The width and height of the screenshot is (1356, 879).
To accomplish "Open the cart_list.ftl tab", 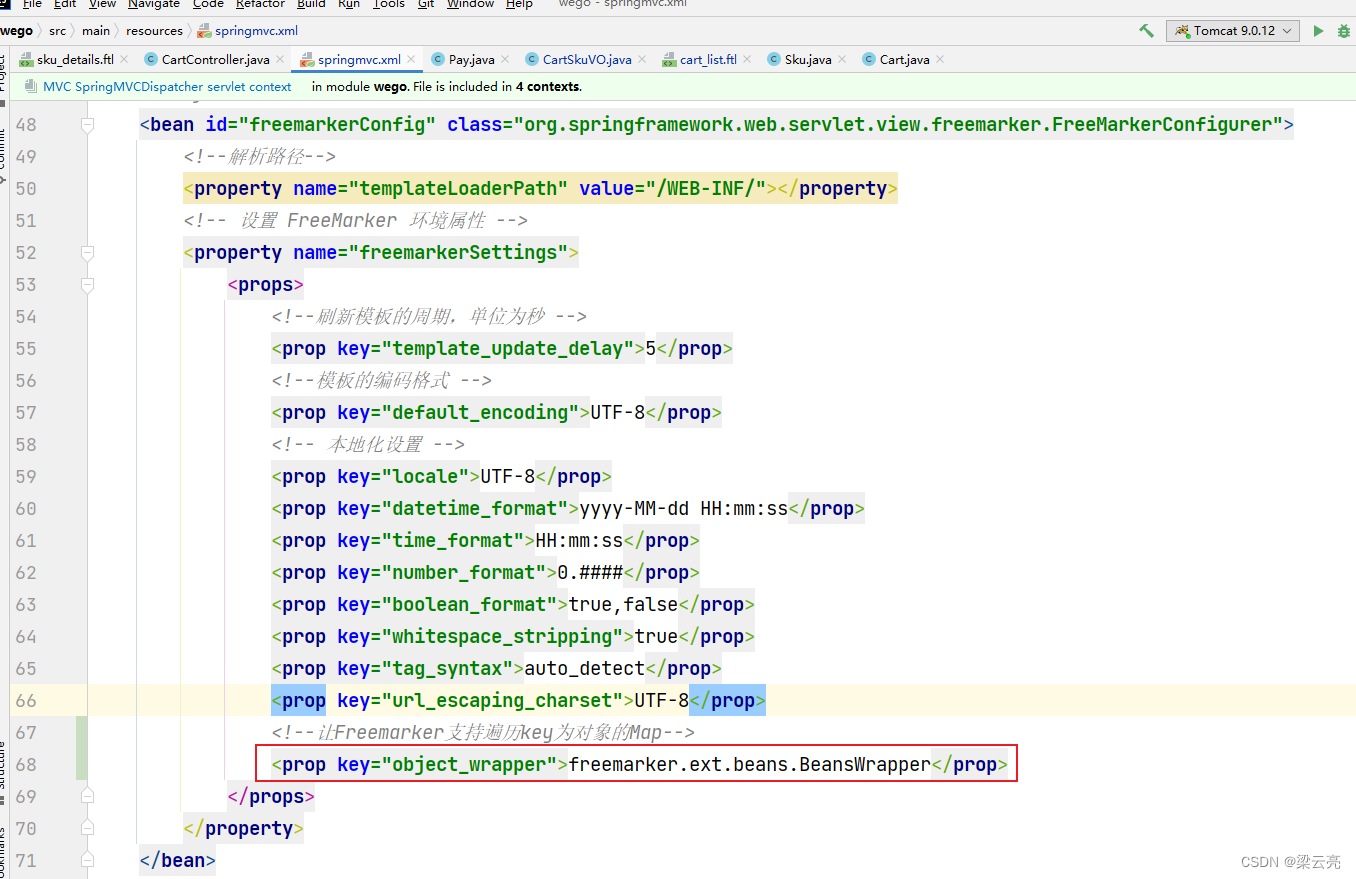I will pyautogui.click(x=708, y=60).
